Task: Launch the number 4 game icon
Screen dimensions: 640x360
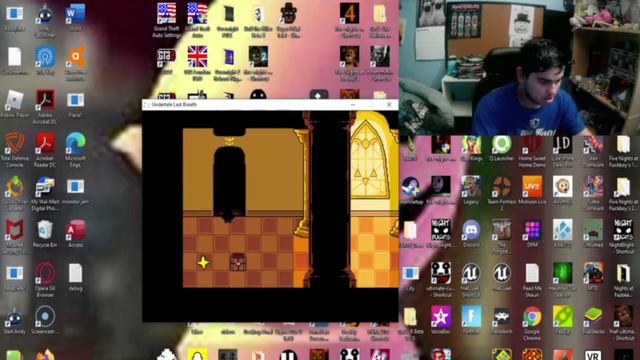Action: [x=349, y=14]
